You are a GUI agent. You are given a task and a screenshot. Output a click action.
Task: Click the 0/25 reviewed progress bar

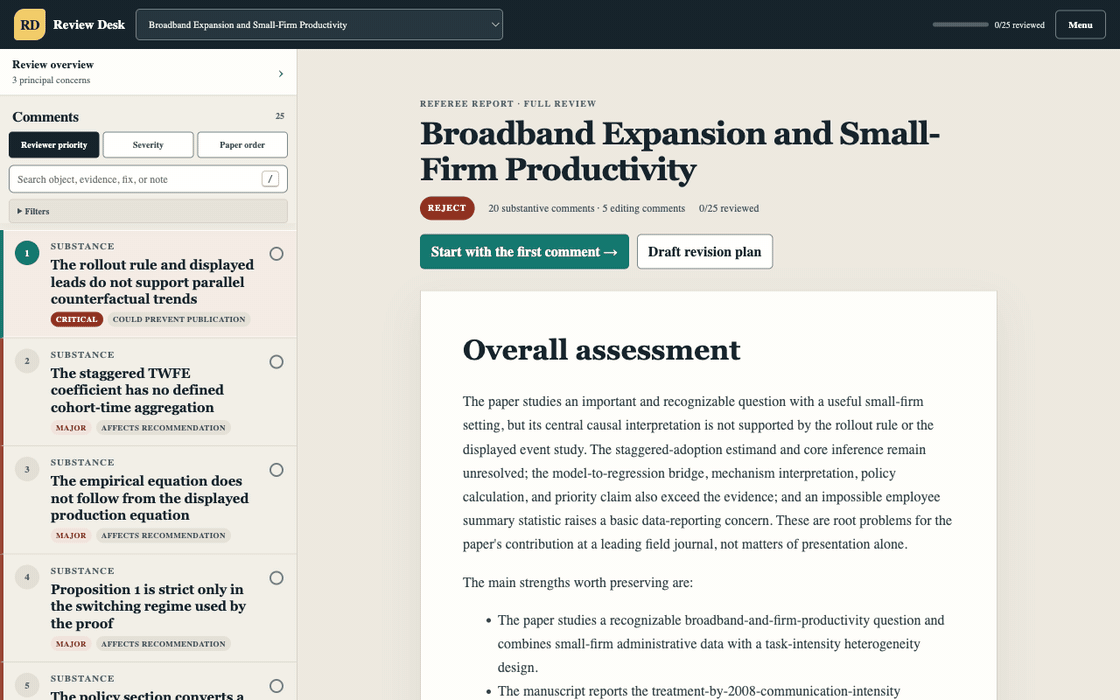point(960,24)
